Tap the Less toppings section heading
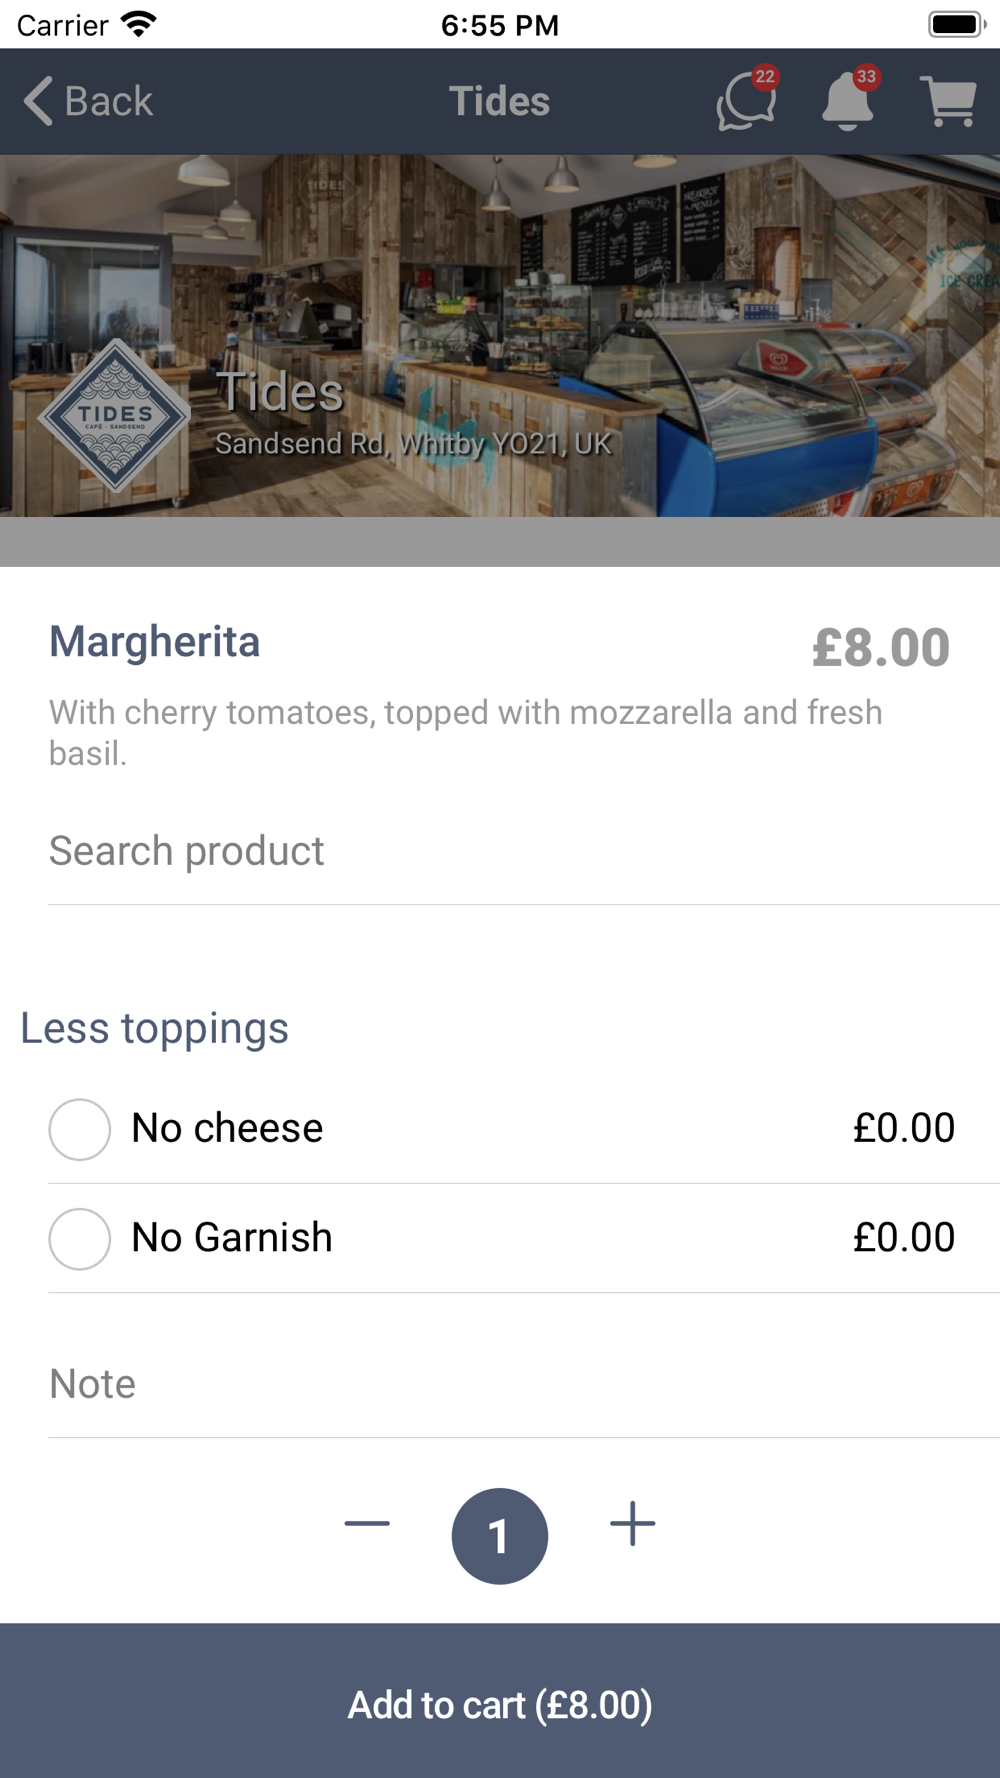The width and height of the screenshot is (1000, 1778). tap(155, 1029)
